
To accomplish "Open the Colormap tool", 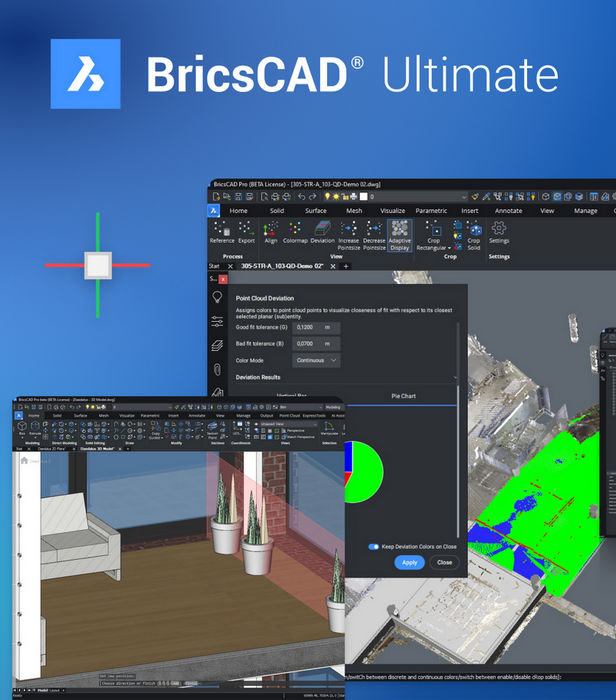I will point(295,232).
